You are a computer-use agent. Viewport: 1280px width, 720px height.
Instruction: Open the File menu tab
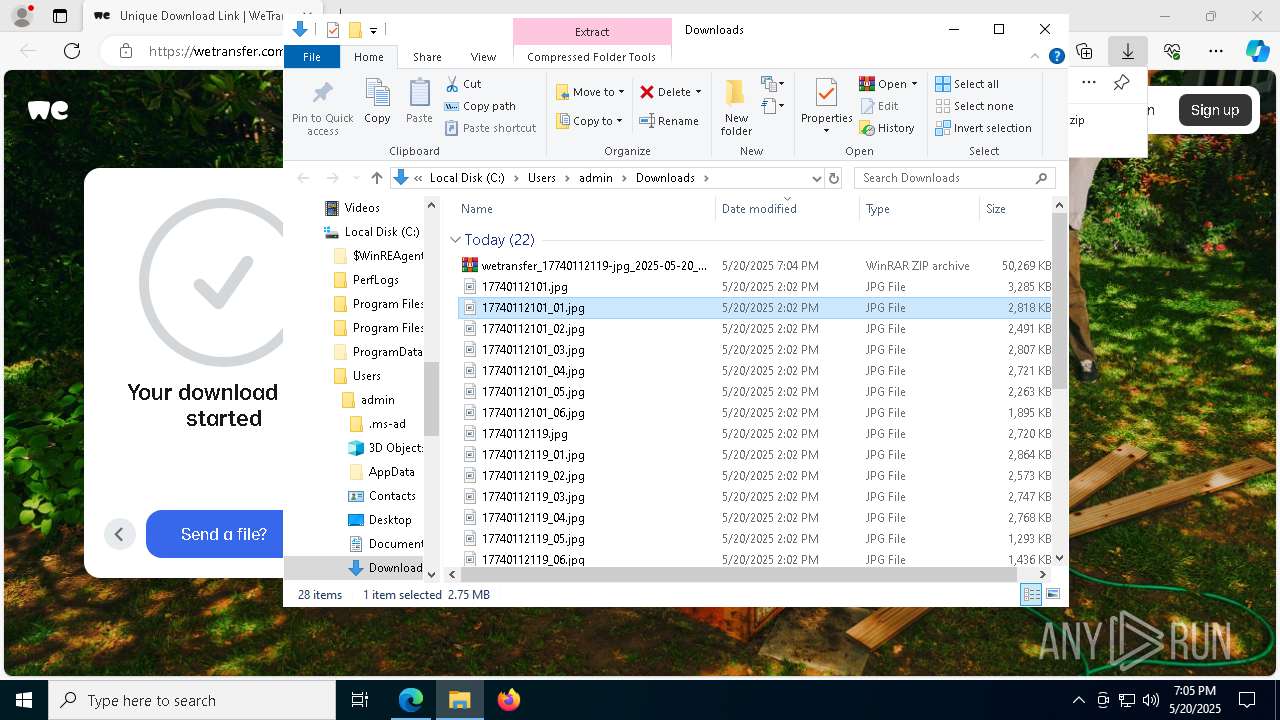(x=312, y=57)
